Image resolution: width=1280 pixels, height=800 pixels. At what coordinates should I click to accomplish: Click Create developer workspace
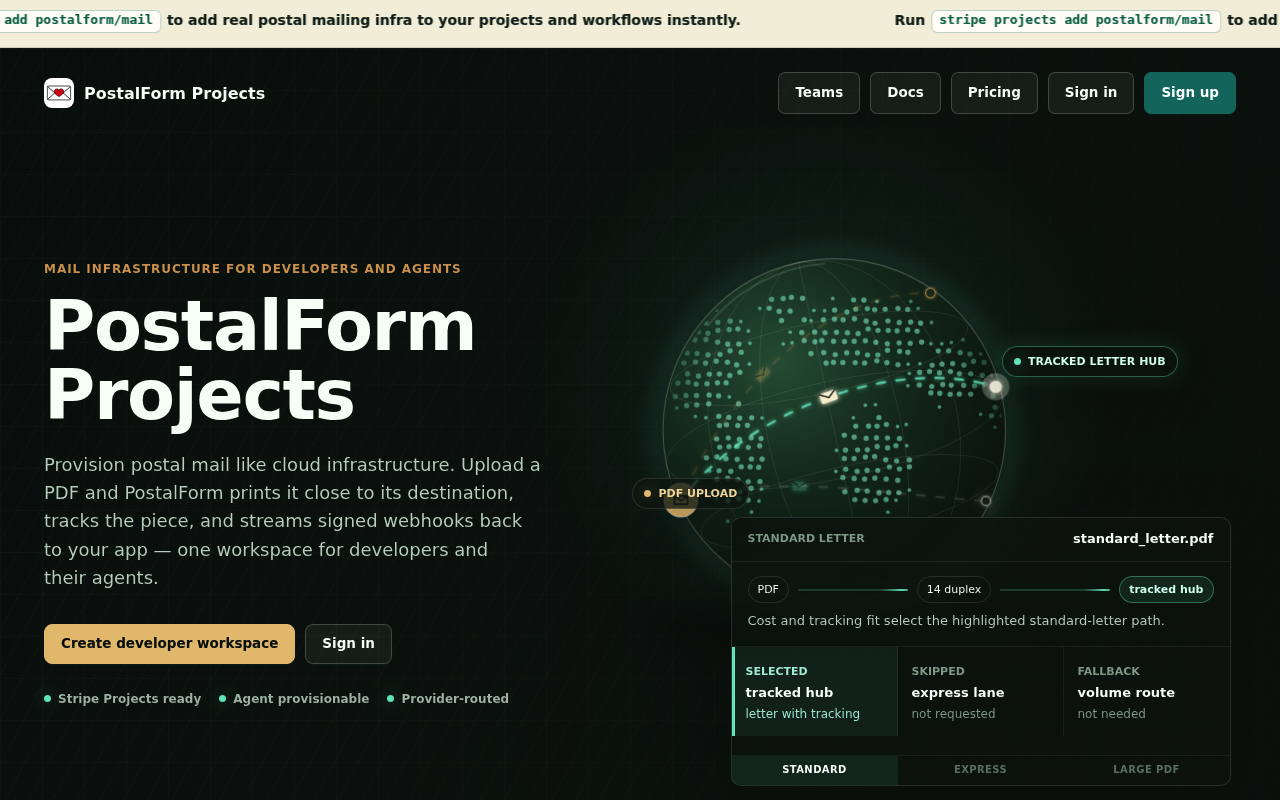pyautogui.click(x=169, y=644)
